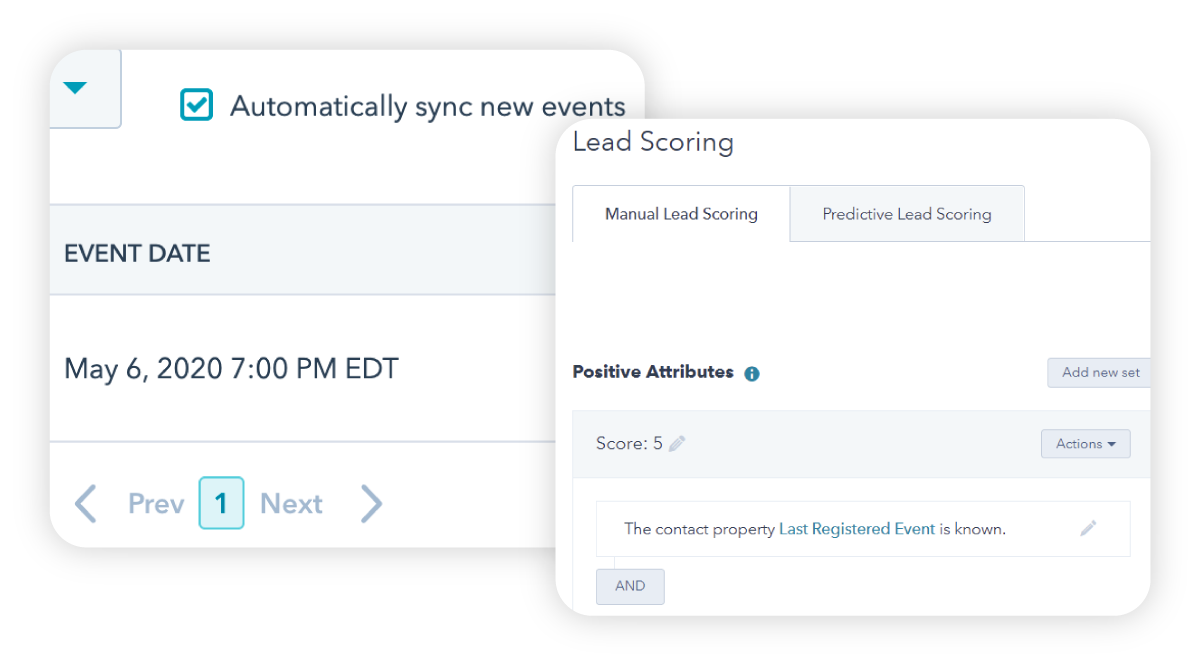The width and height of the screenshot is (1200, 666).
Task: Click the Score: 5 text label
Action: (629, 444)
